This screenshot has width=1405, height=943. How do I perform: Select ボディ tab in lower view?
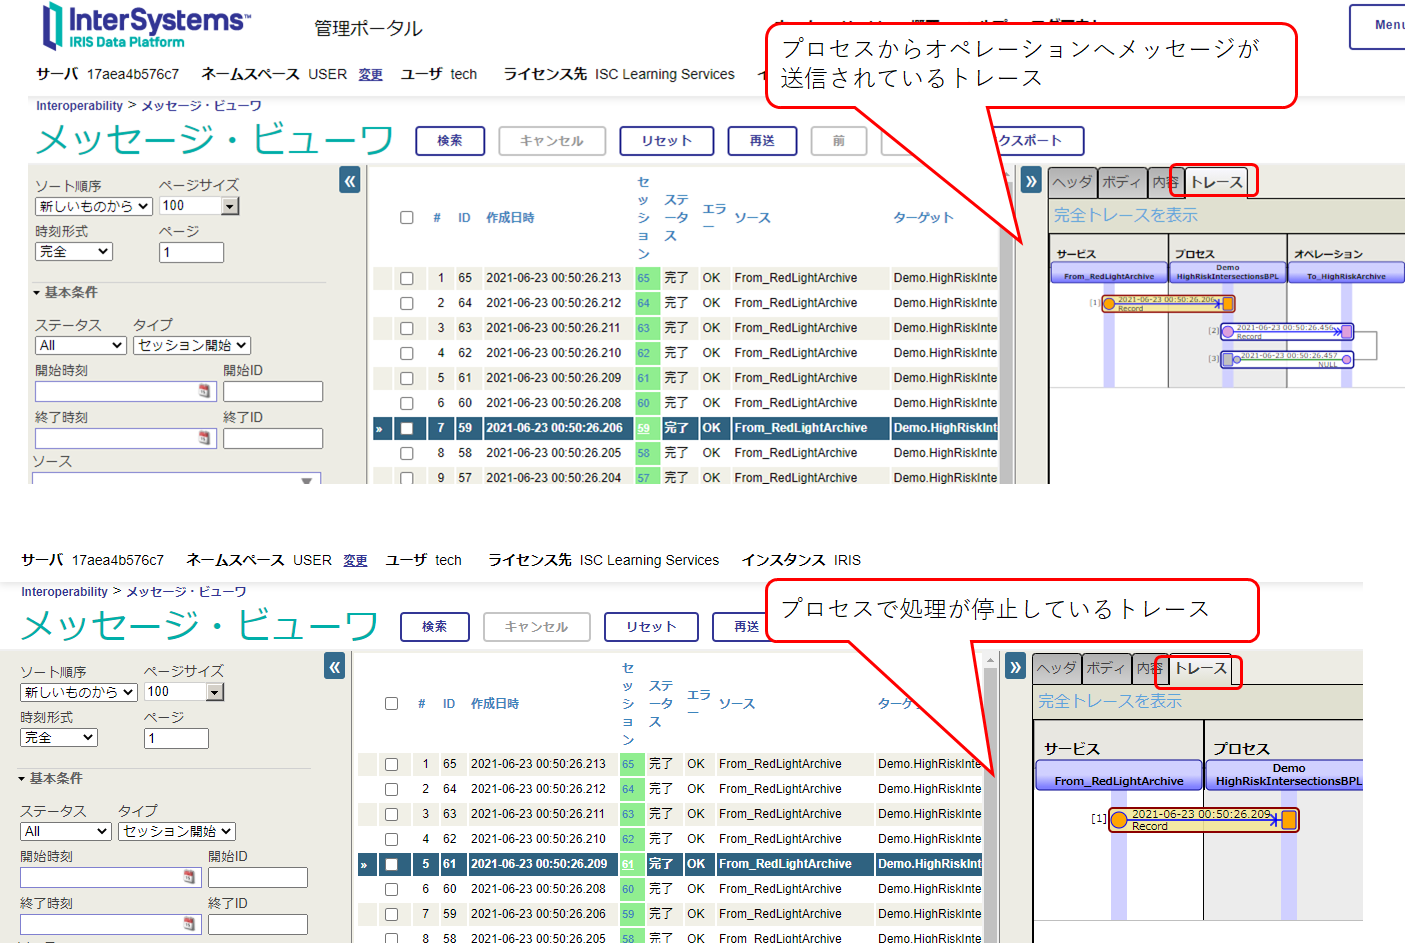click(x=1106, y=668)
